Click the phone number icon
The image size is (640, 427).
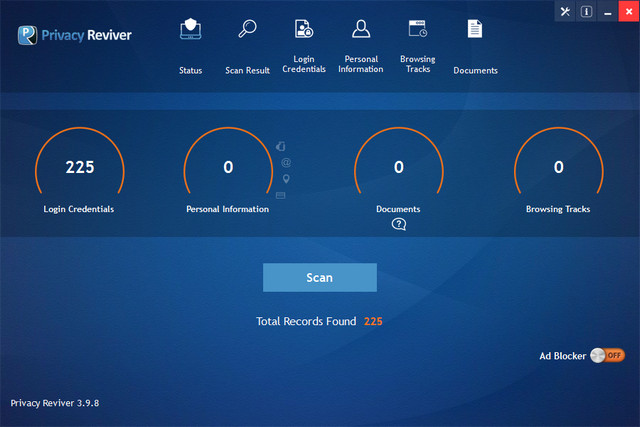point(281,146)
